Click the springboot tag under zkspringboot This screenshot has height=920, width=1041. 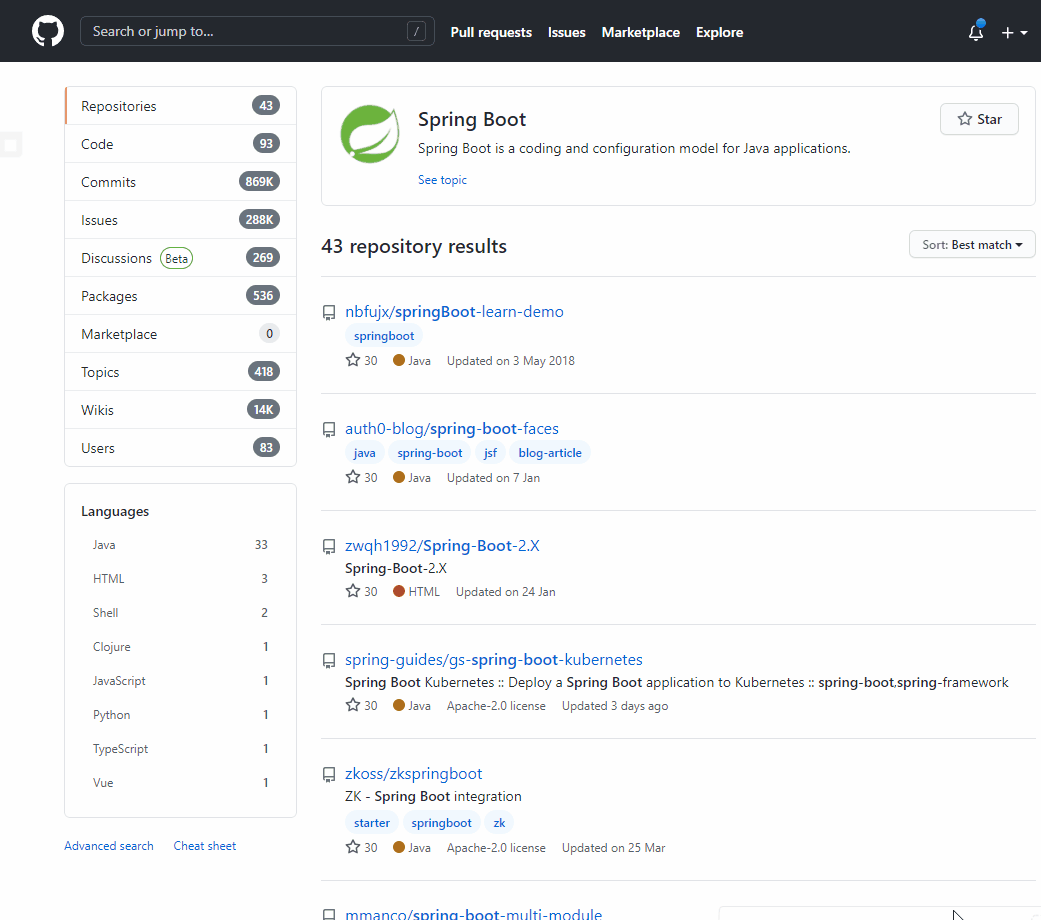[441, 823]
